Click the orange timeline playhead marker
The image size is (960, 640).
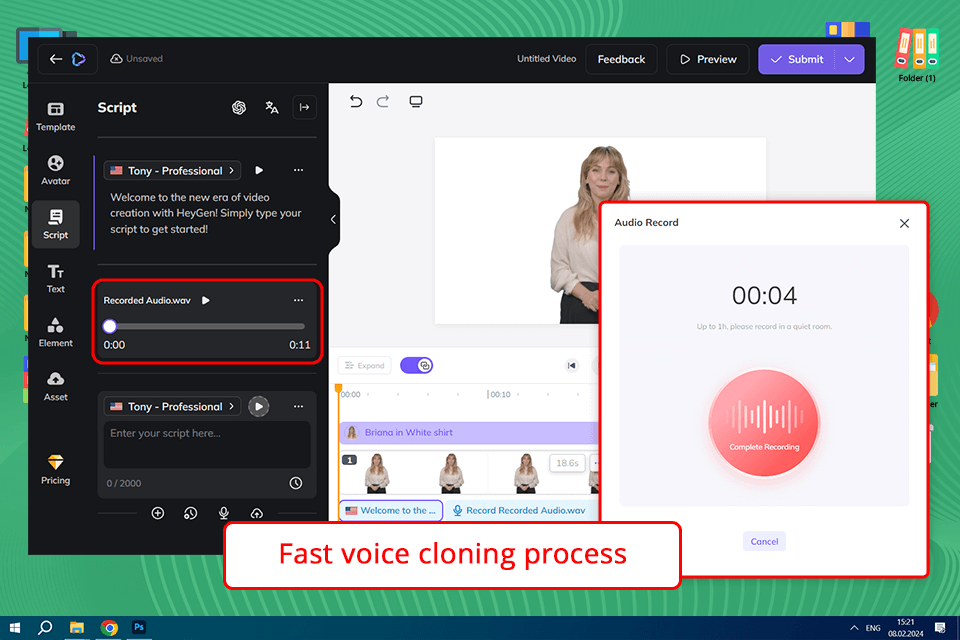point(338,388)
